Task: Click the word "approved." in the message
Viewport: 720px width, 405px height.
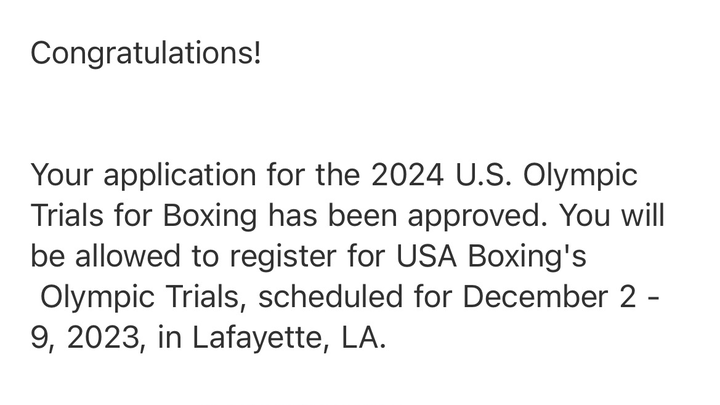Action: (x=478, y=217)
